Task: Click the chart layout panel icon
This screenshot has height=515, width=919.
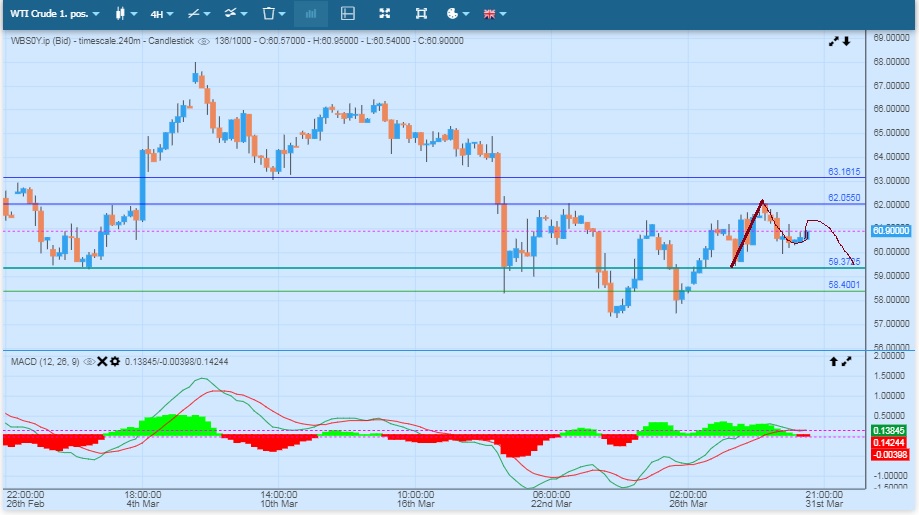Action: pos(348,14)
